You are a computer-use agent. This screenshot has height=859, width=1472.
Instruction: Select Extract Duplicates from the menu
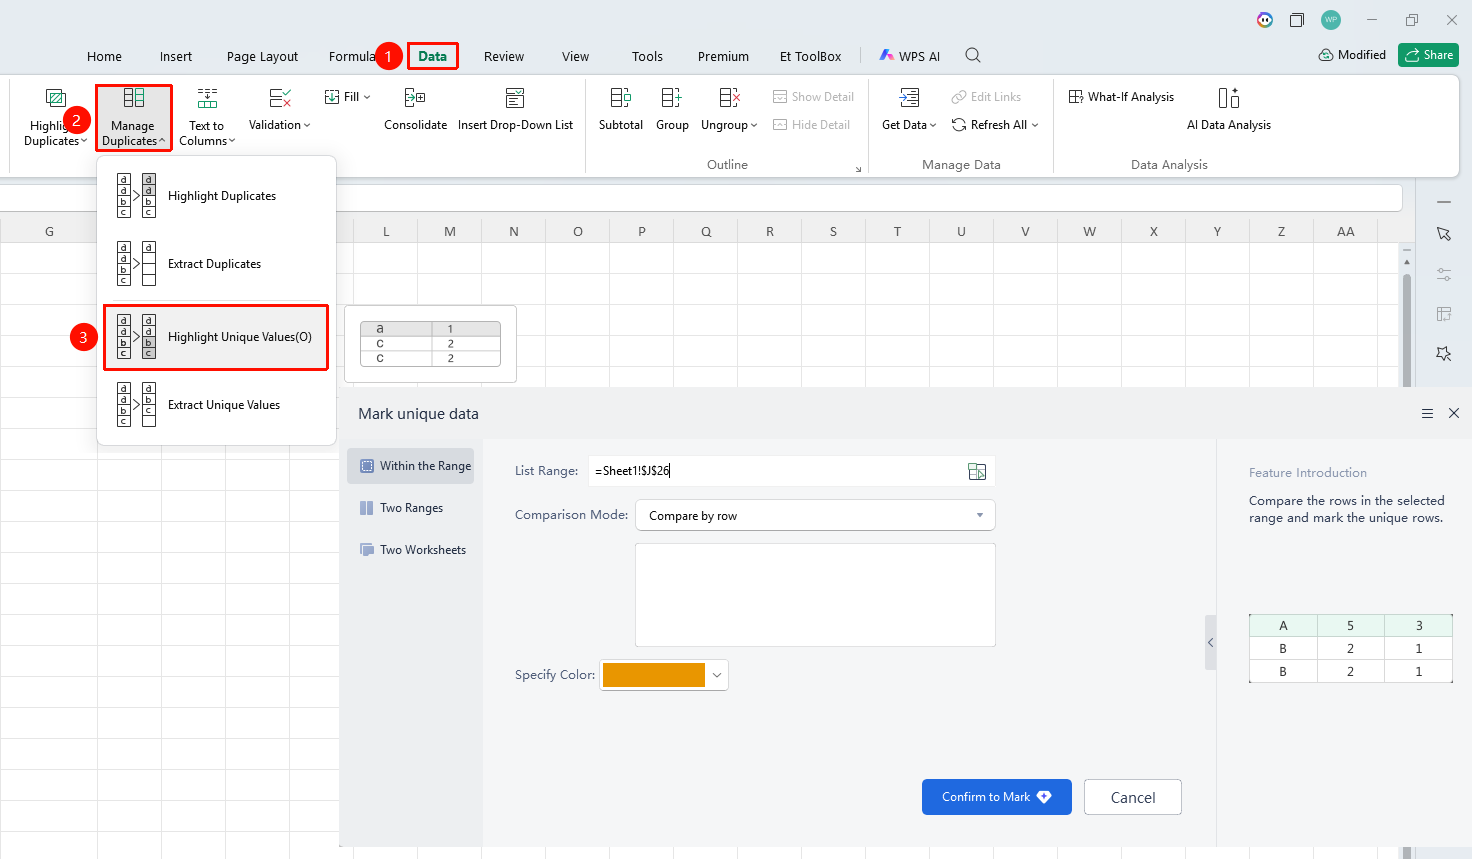pyautogui.click(x=216, y=264)
